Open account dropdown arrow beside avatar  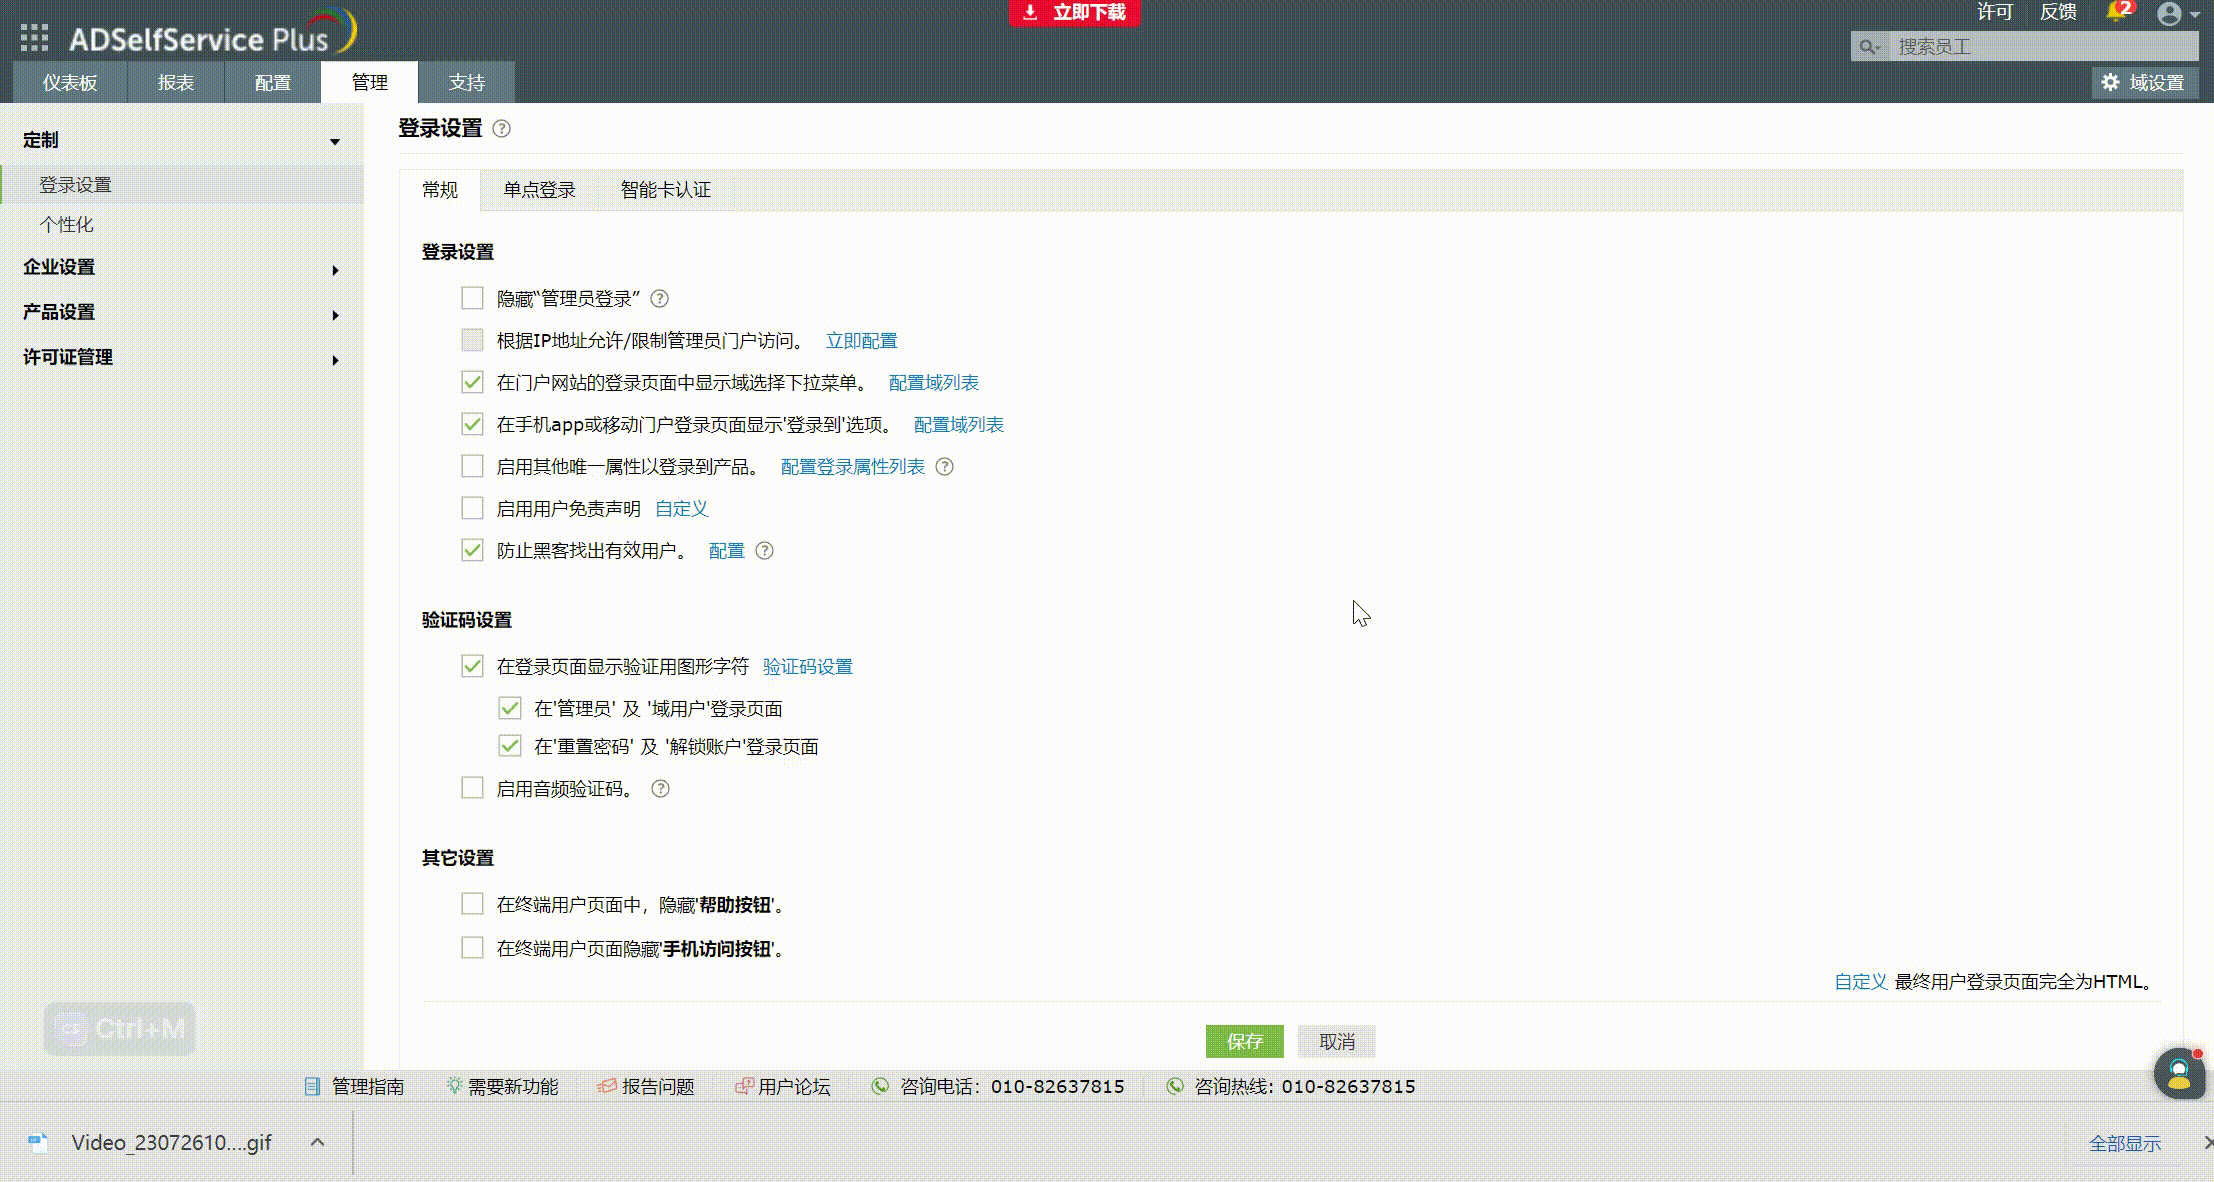point(2195,15)
